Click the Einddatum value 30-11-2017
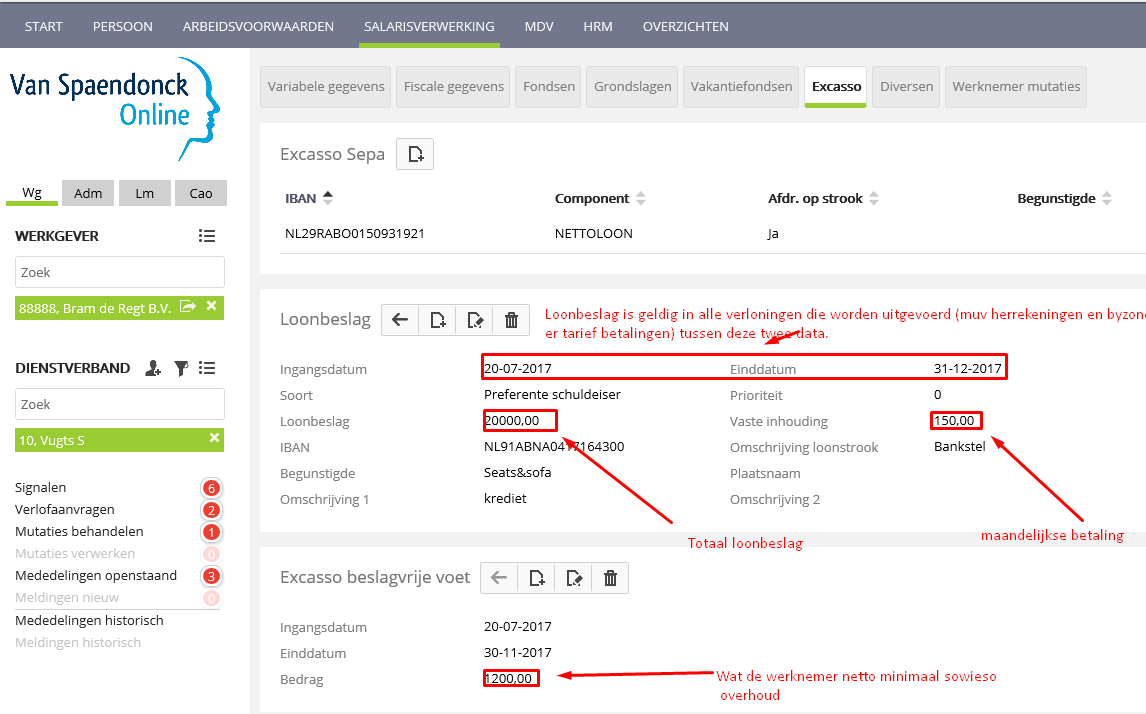 point(517,653)
